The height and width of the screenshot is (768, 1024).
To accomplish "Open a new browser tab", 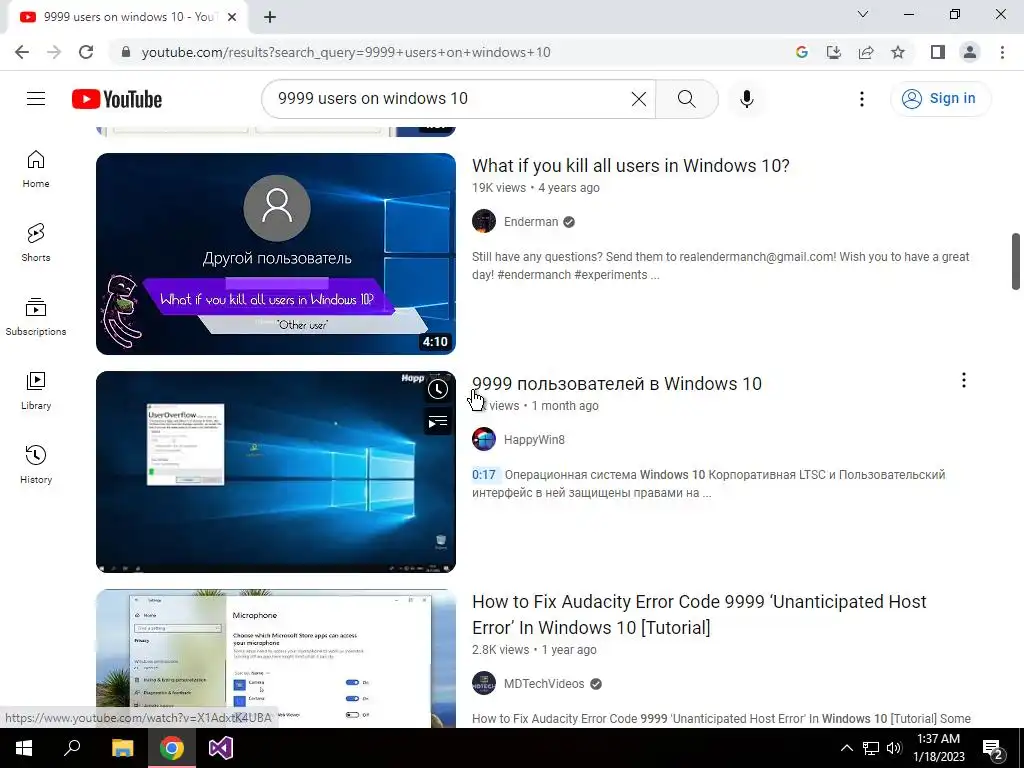I will [x=270, y=17].
